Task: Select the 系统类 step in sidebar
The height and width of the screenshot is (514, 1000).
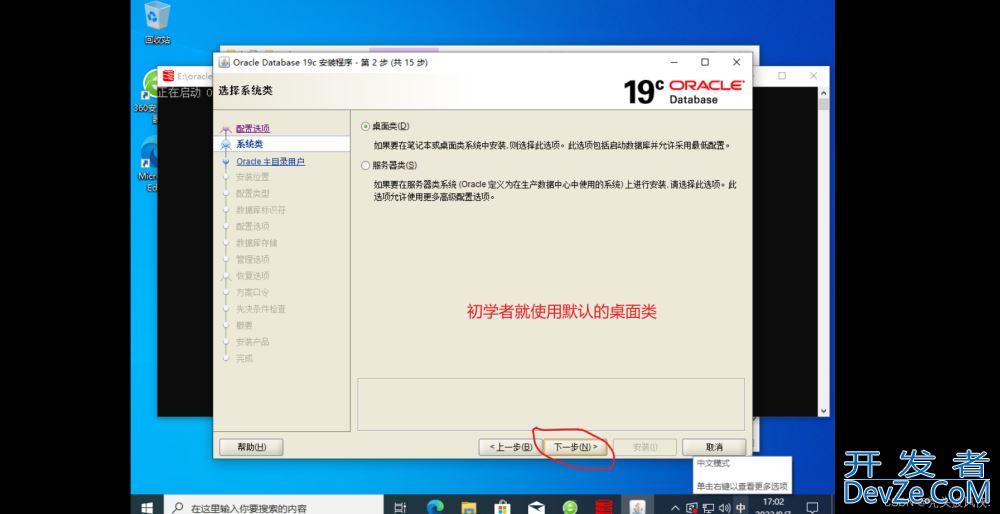Action: coord(249,144)
